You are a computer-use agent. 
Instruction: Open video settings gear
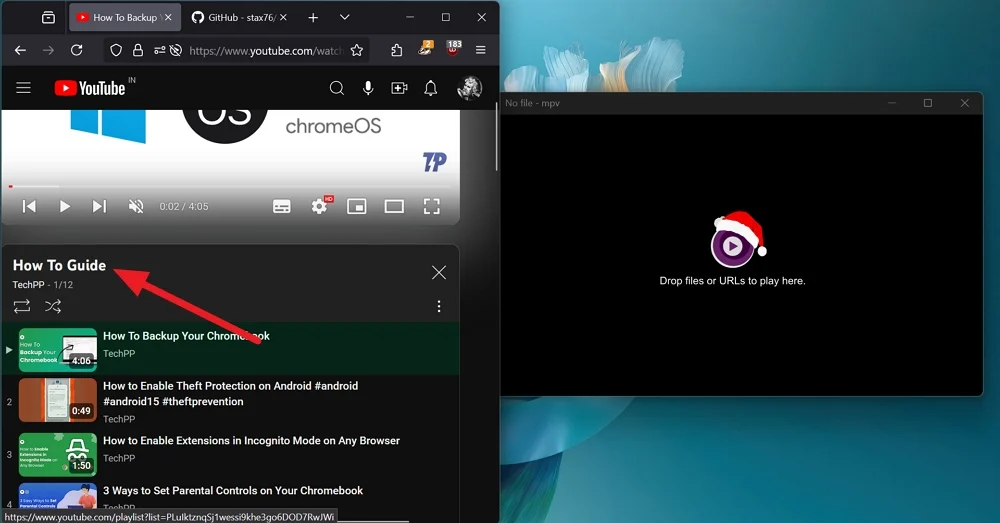click(319, 206)
